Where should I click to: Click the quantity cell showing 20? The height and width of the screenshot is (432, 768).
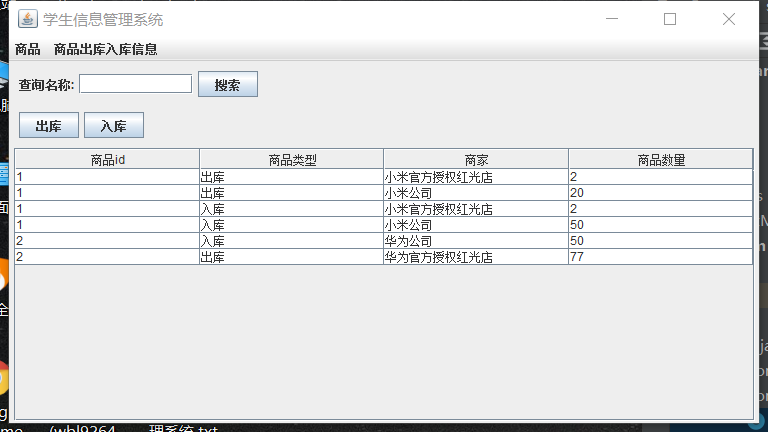click(x=660, y=193)
